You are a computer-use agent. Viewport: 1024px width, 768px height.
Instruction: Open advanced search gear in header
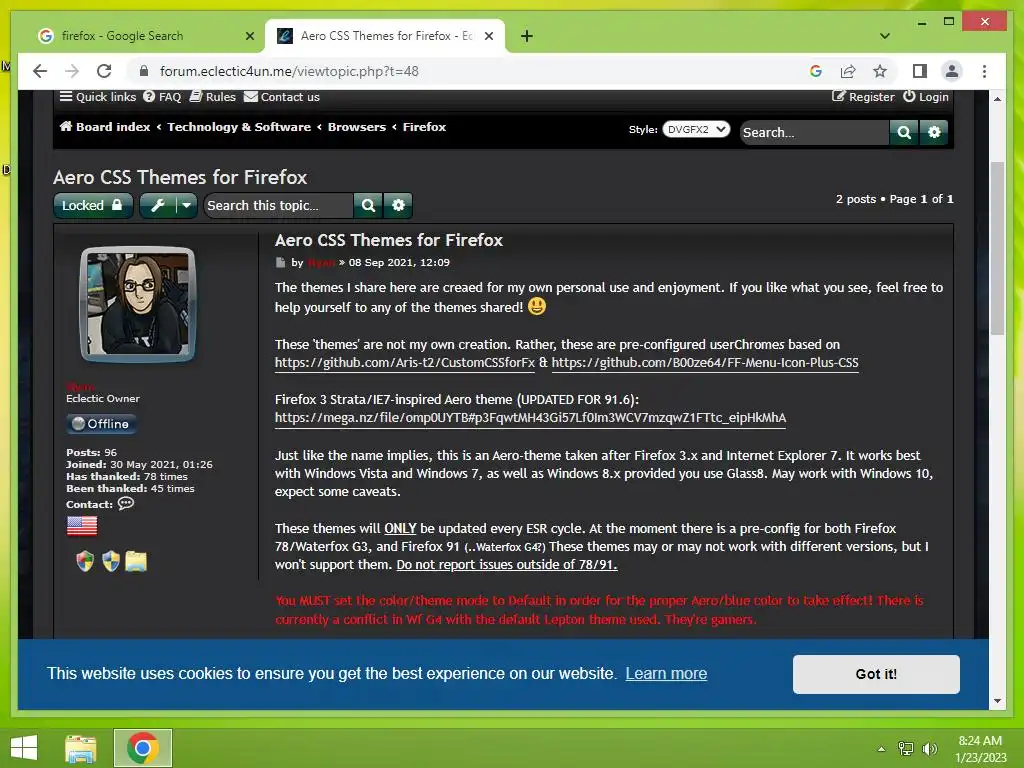coord(935,132)
